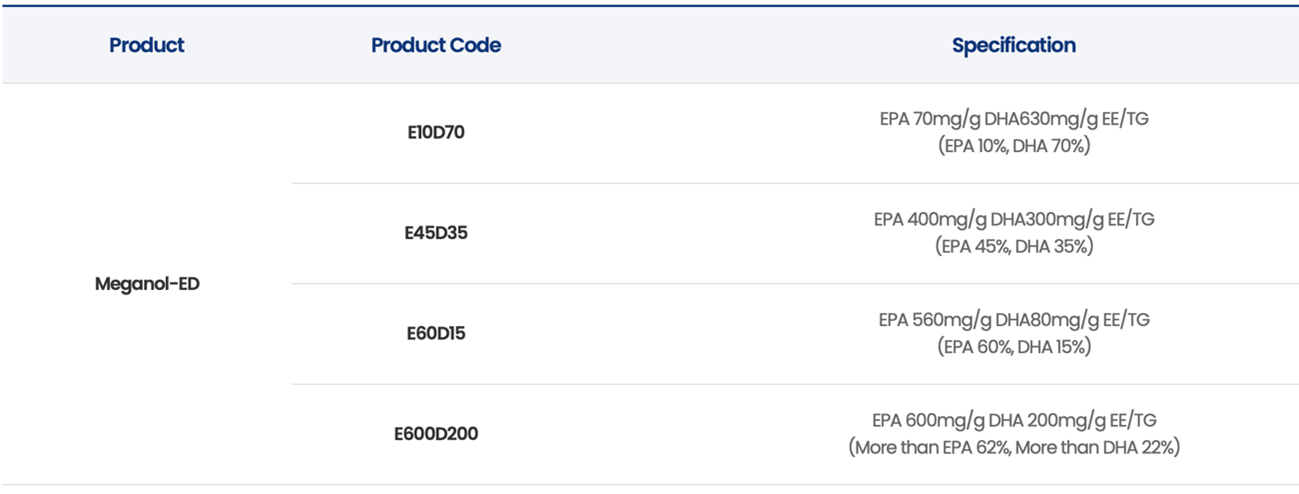Click the (EPA 45%, DHA 35%) text
1299x494 pixels.
pyautogui.click(x=1013, y=246)
